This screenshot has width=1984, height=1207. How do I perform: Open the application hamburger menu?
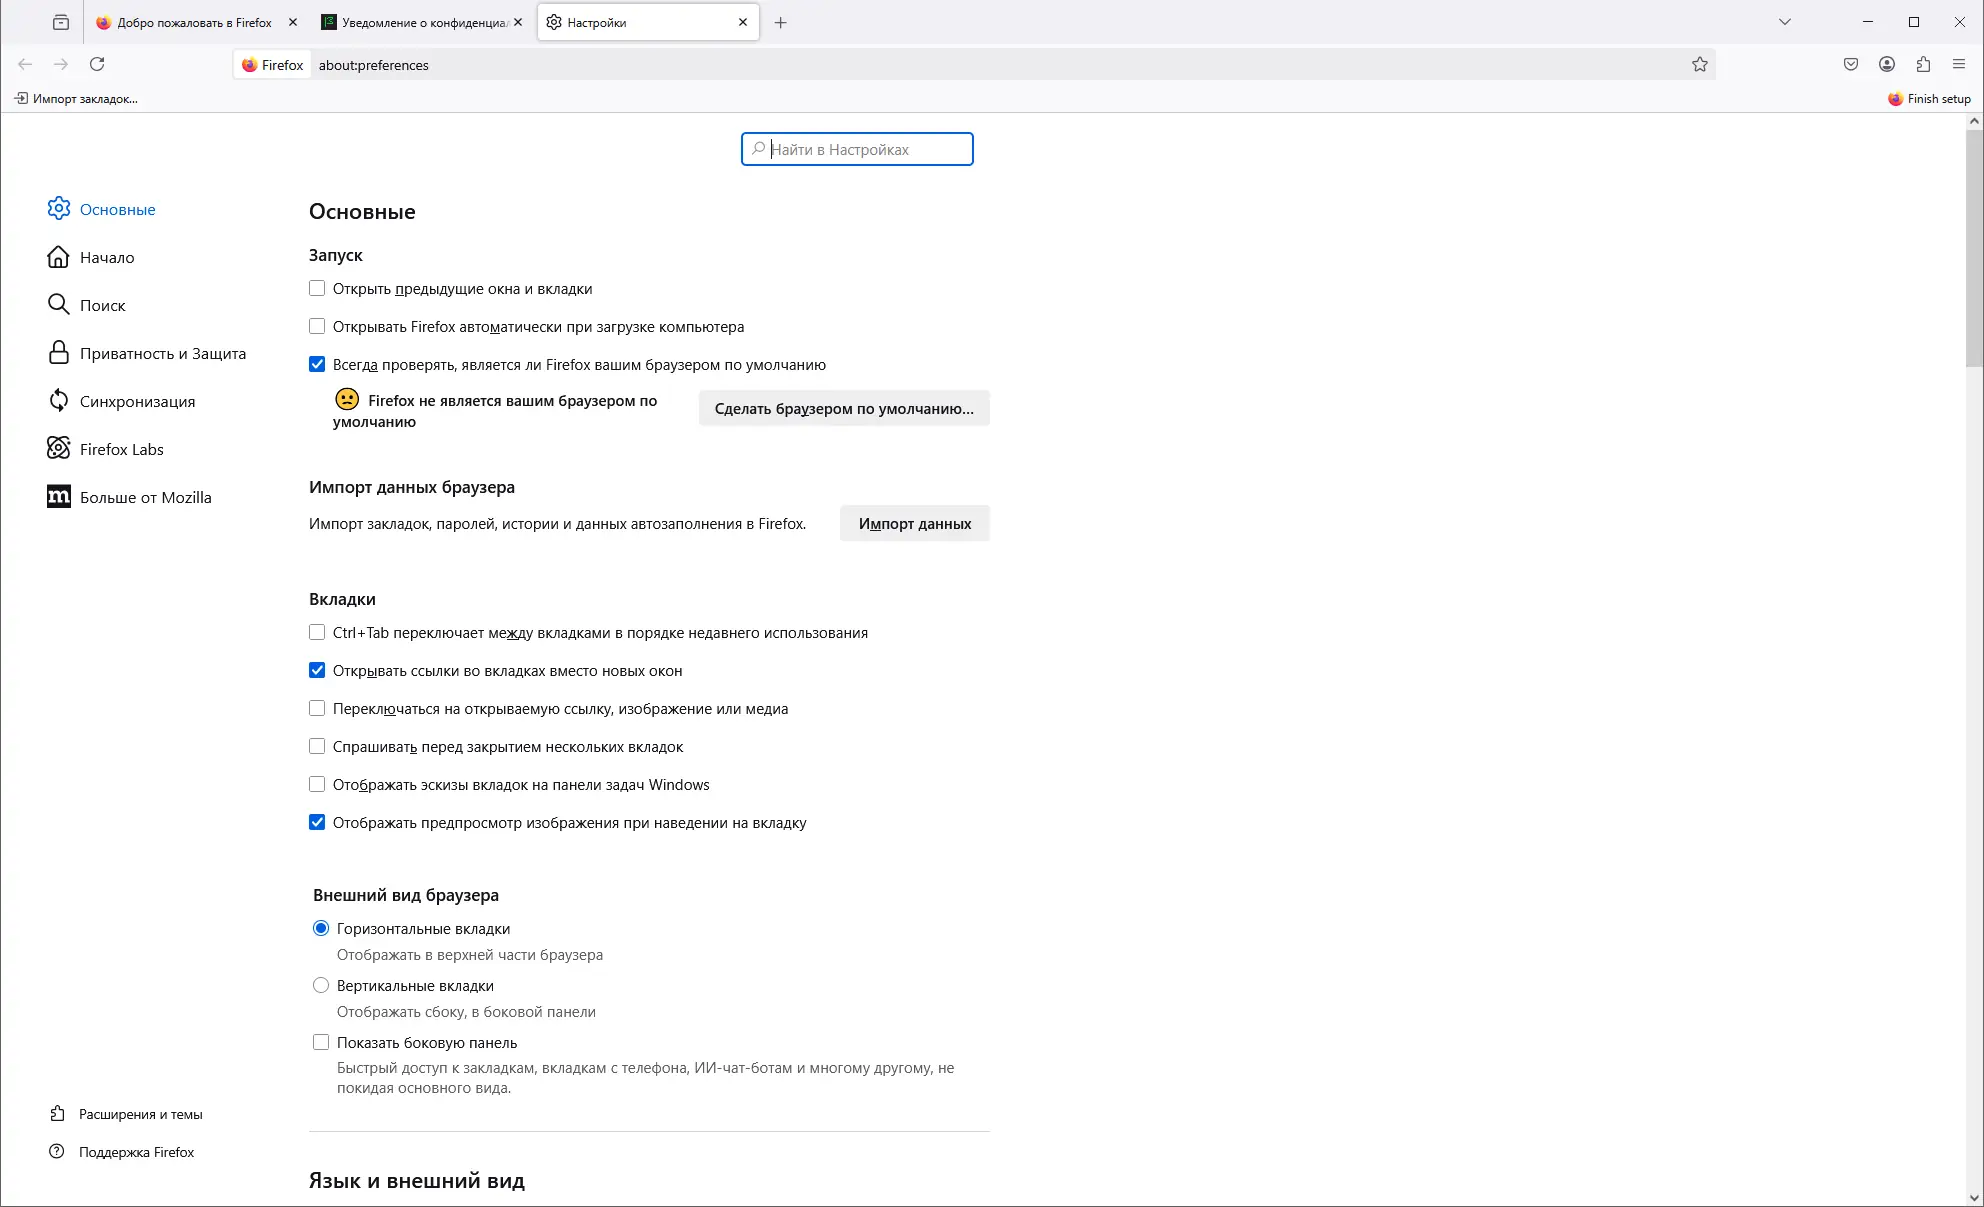1959,64
